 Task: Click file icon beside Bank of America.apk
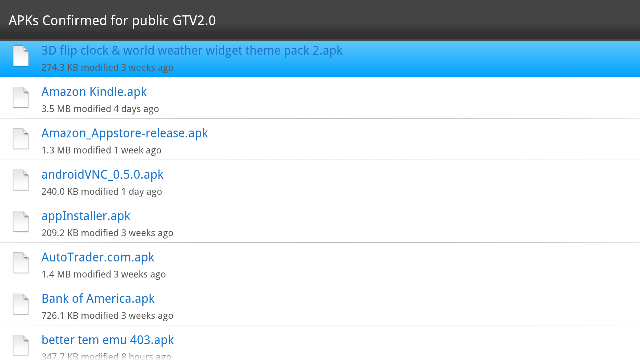(x=21, y=304)
